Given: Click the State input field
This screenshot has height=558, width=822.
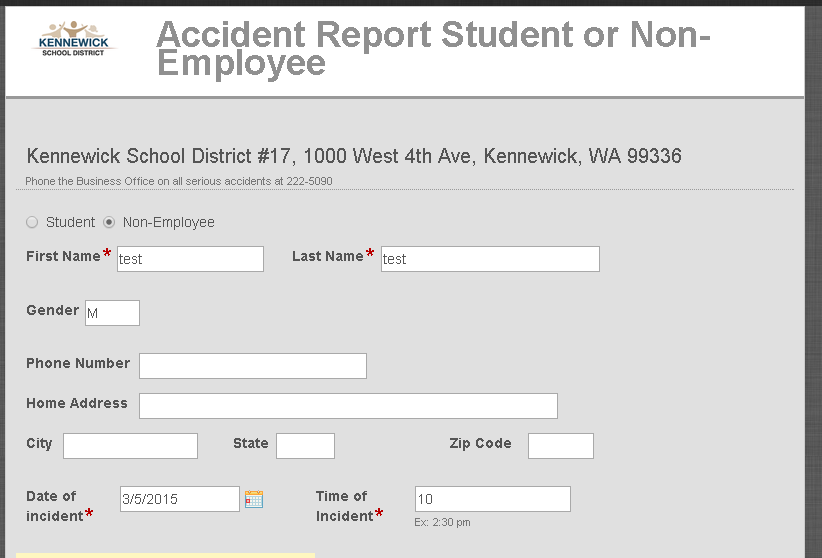Looking at the screenshot, I should click(x=305, y=446).
